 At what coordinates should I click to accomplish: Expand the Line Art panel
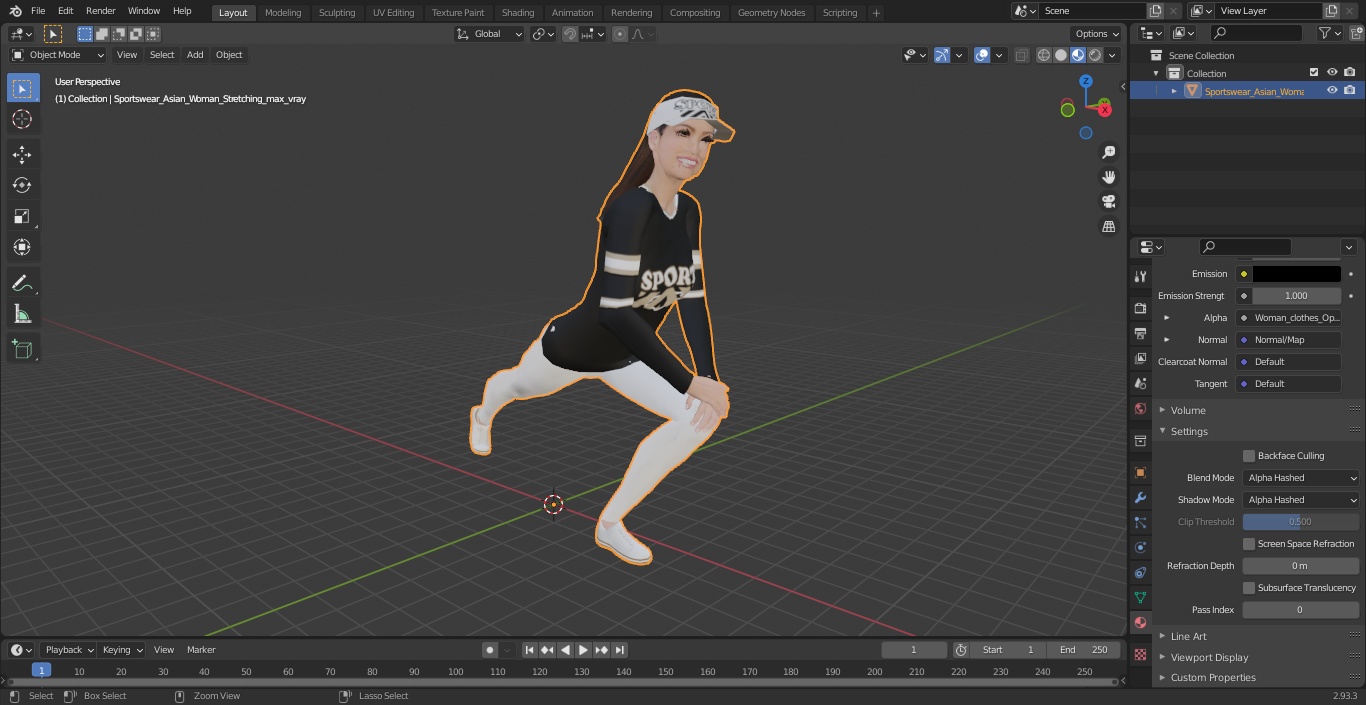pyautogui.click(x=1189, y=637)
